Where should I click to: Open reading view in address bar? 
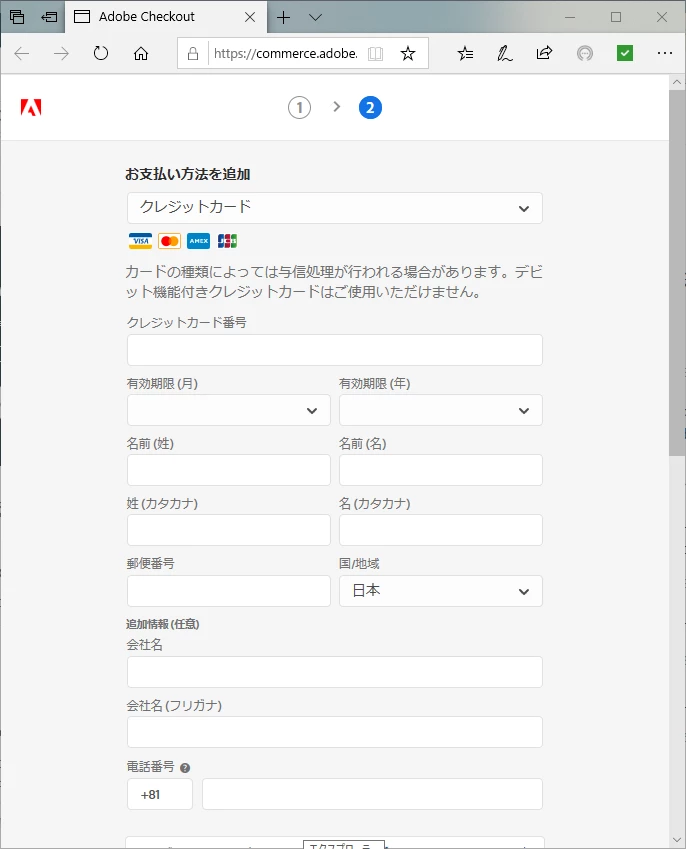pyautogui.click(x=375, y=53)
